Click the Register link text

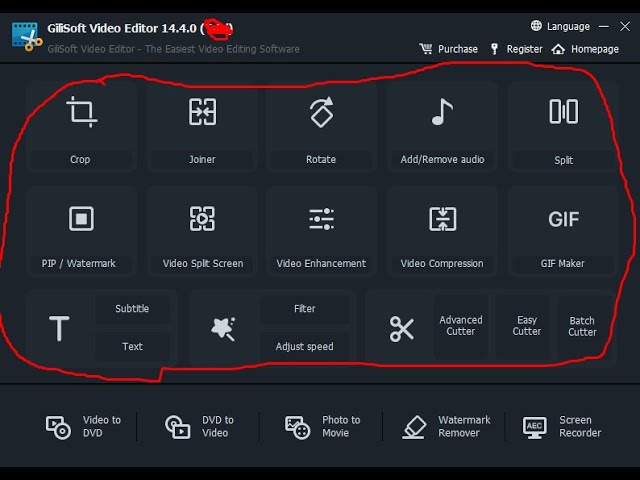click(524, 49)
